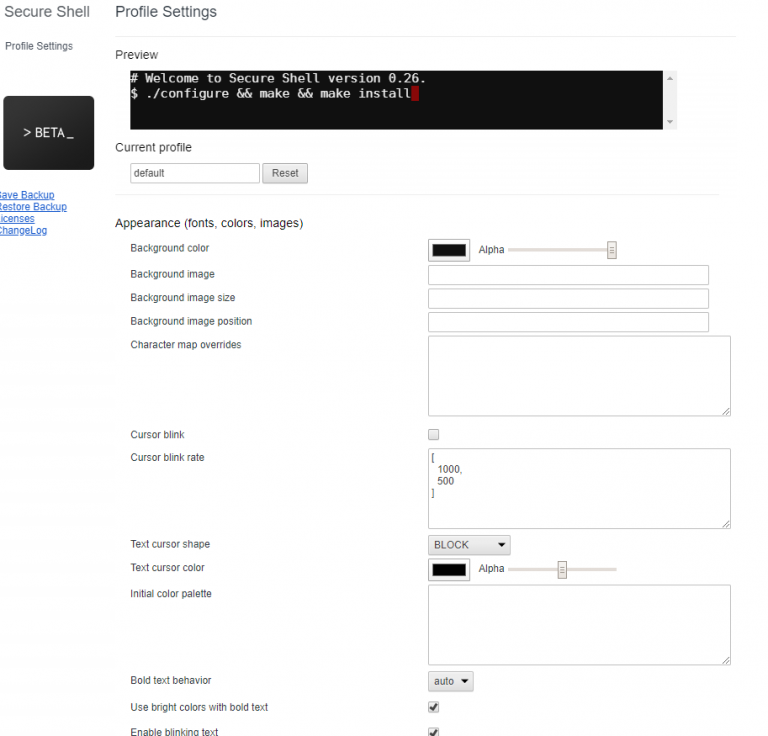
Task: Open Profile Settings in the sidebar
Action: click(39, 46)
